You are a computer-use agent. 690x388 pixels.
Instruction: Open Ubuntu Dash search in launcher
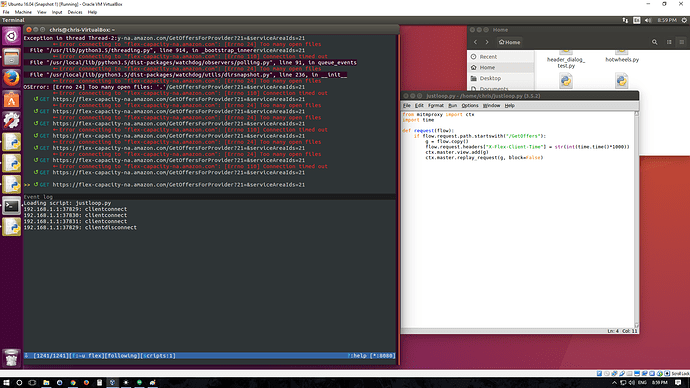pos(11,36)
